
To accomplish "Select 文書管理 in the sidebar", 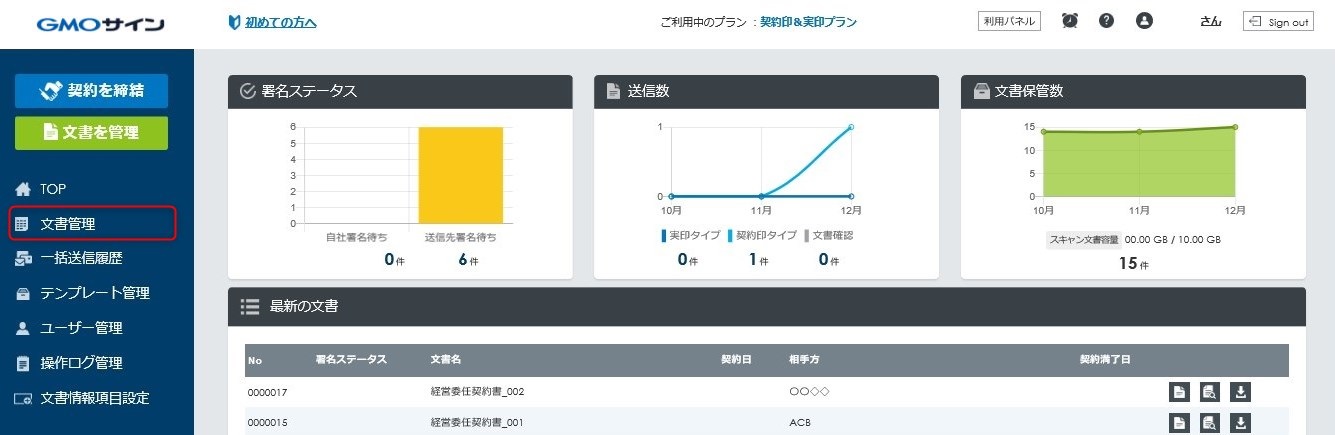I will (x=68, y=224).
